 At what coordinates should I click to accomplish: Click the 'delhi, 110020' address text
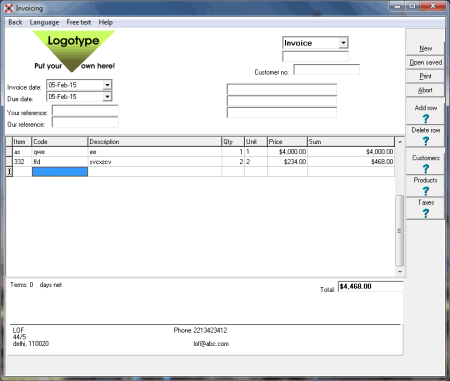31,343
